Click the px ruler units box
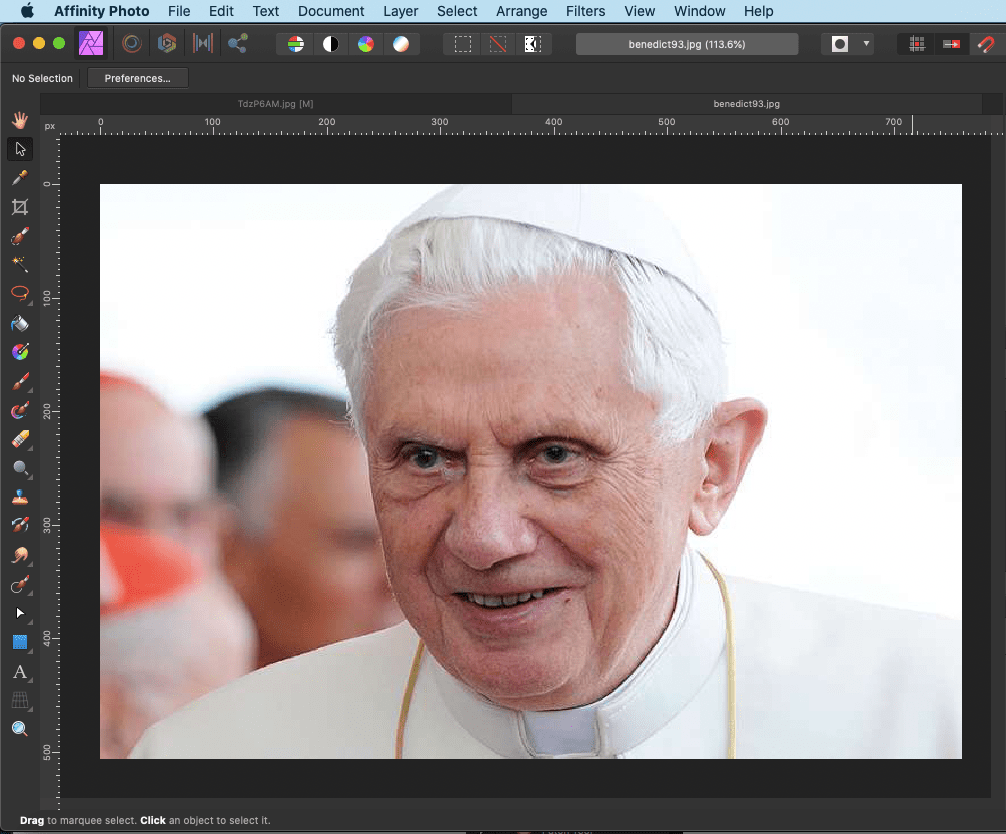 pos(49,125)
